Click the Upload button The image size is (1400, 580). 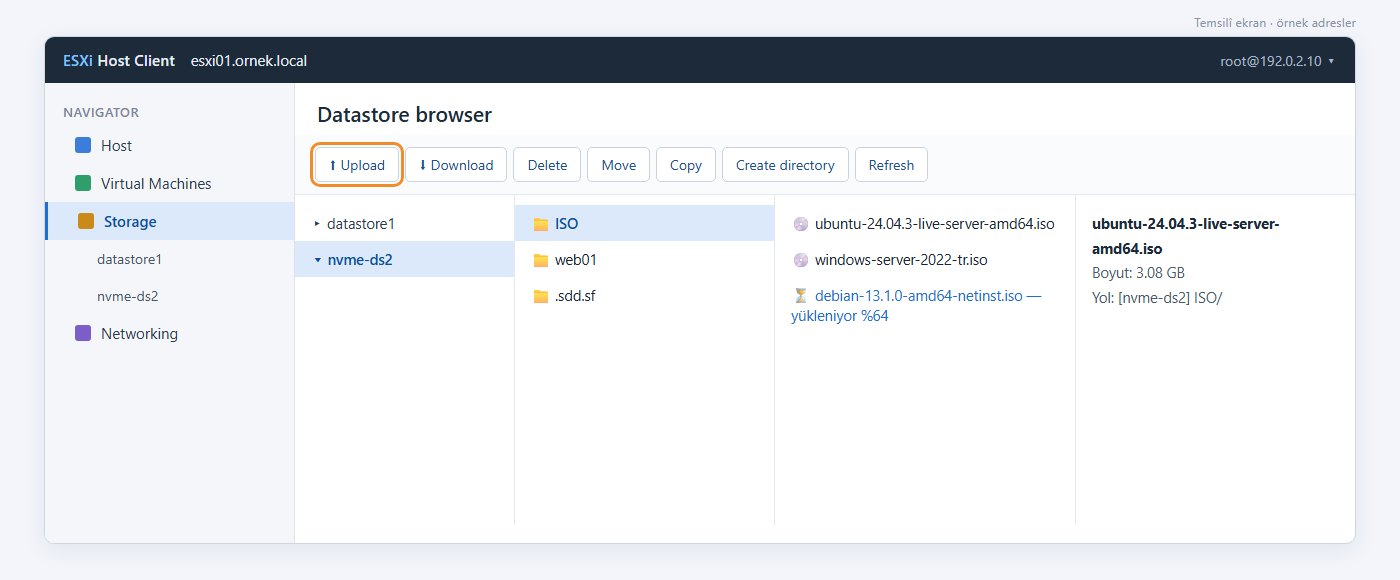[357, 165]
